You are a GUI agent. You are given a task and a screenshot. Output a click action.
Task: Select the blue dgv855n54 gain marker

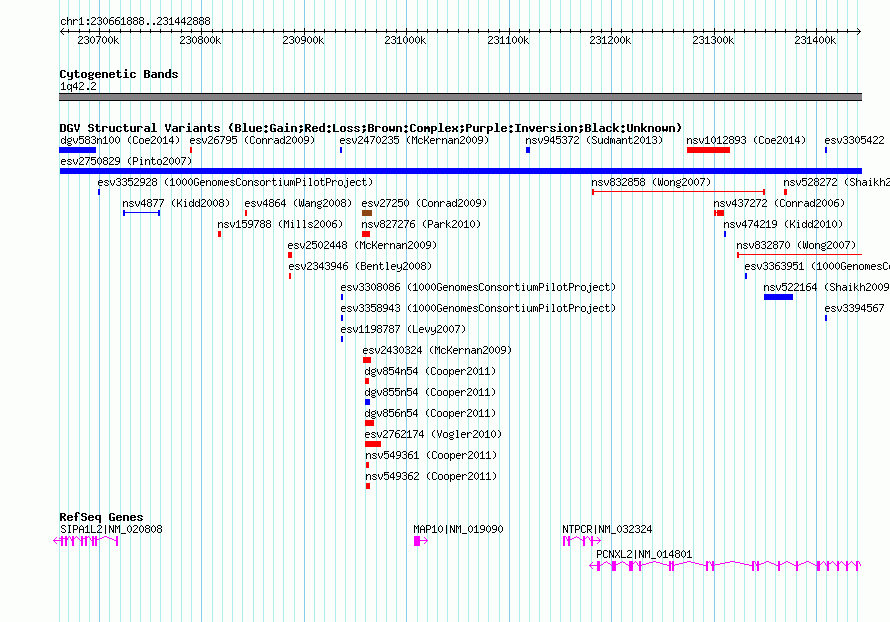click(x=367, y=402)
